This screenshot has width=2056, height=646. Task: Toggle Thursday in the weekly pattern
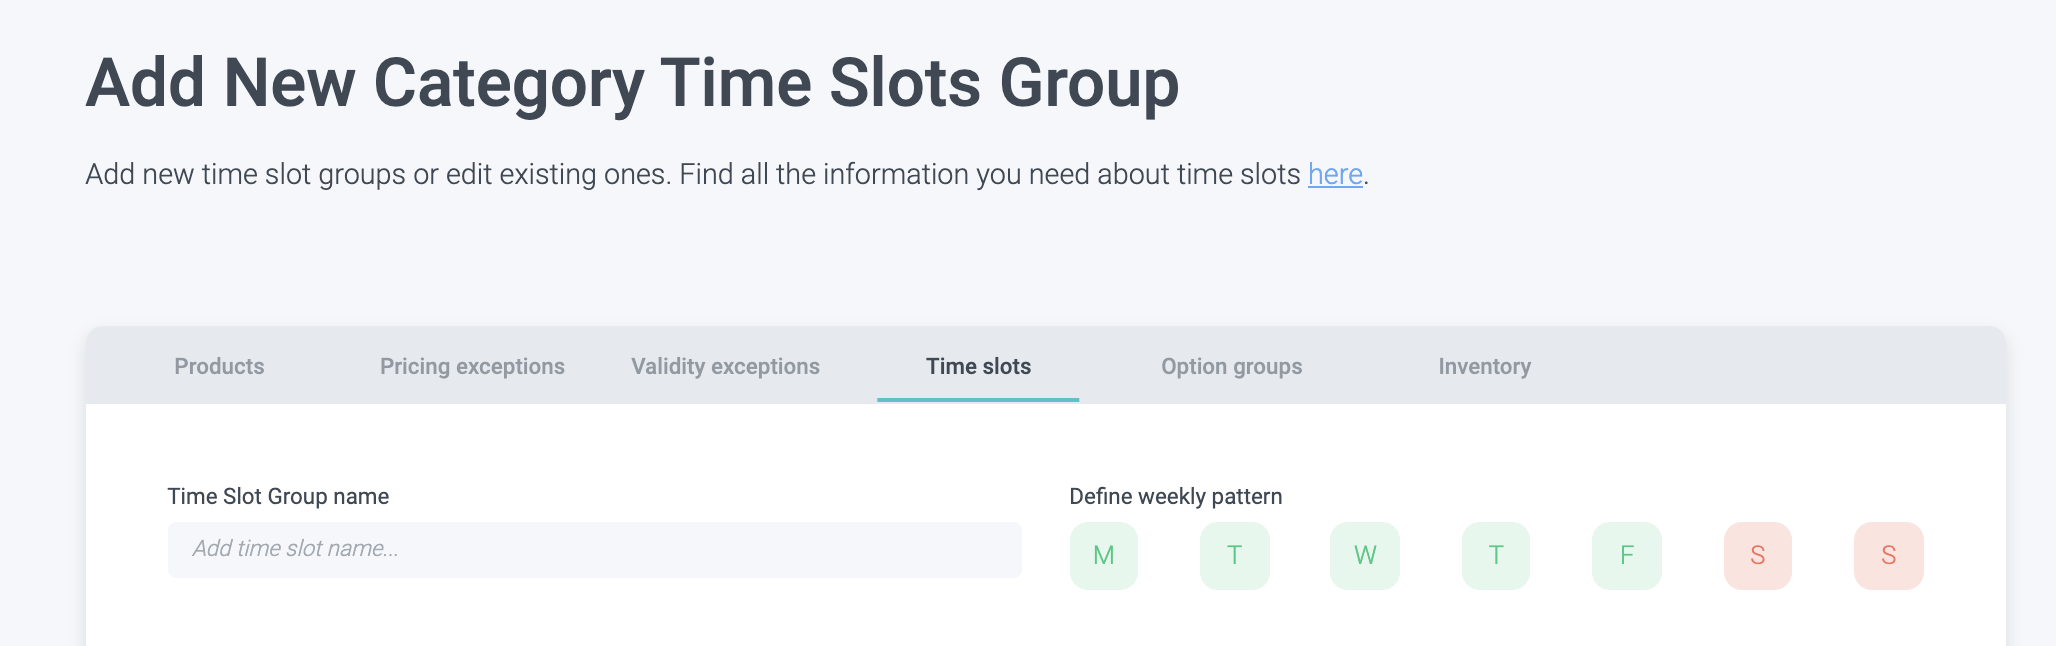coord(1496,555)
